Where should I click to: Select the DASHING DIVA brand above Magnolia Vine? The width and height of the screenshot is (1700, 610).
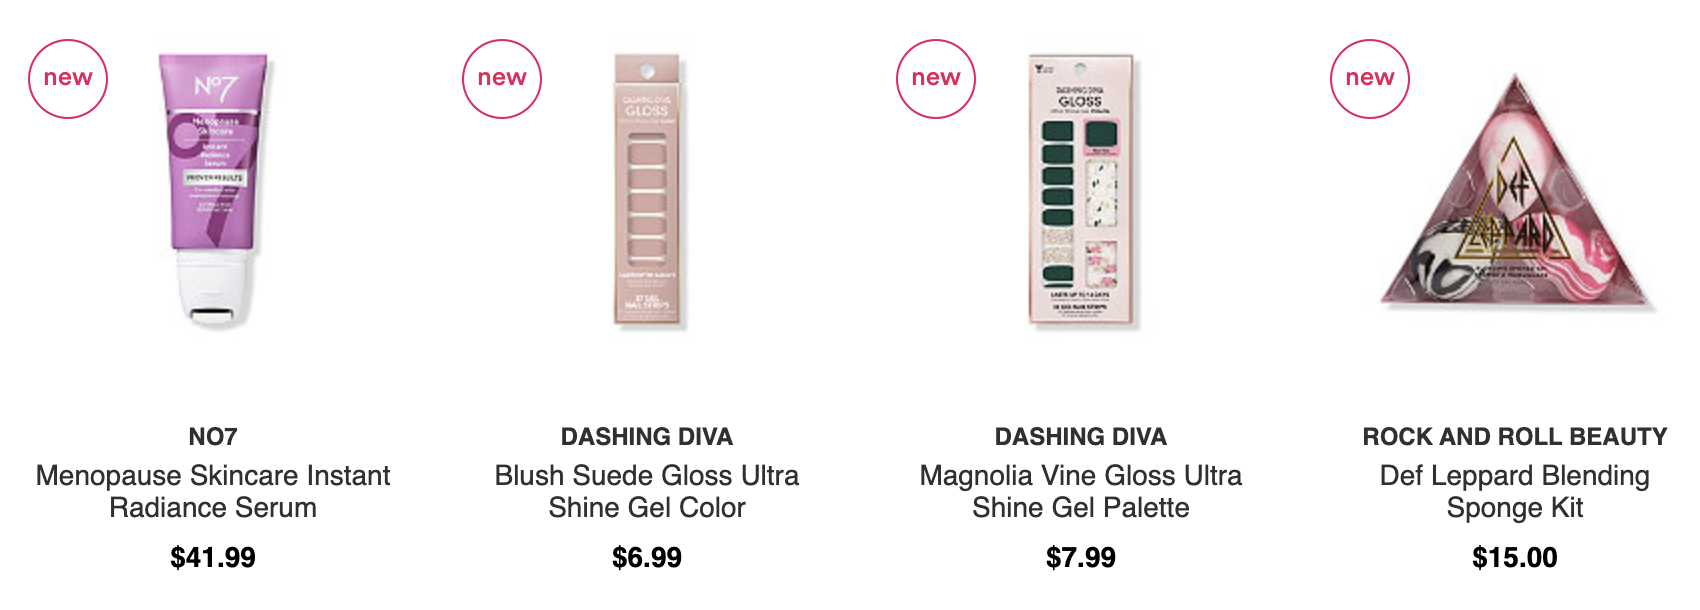coord(1081,437)
